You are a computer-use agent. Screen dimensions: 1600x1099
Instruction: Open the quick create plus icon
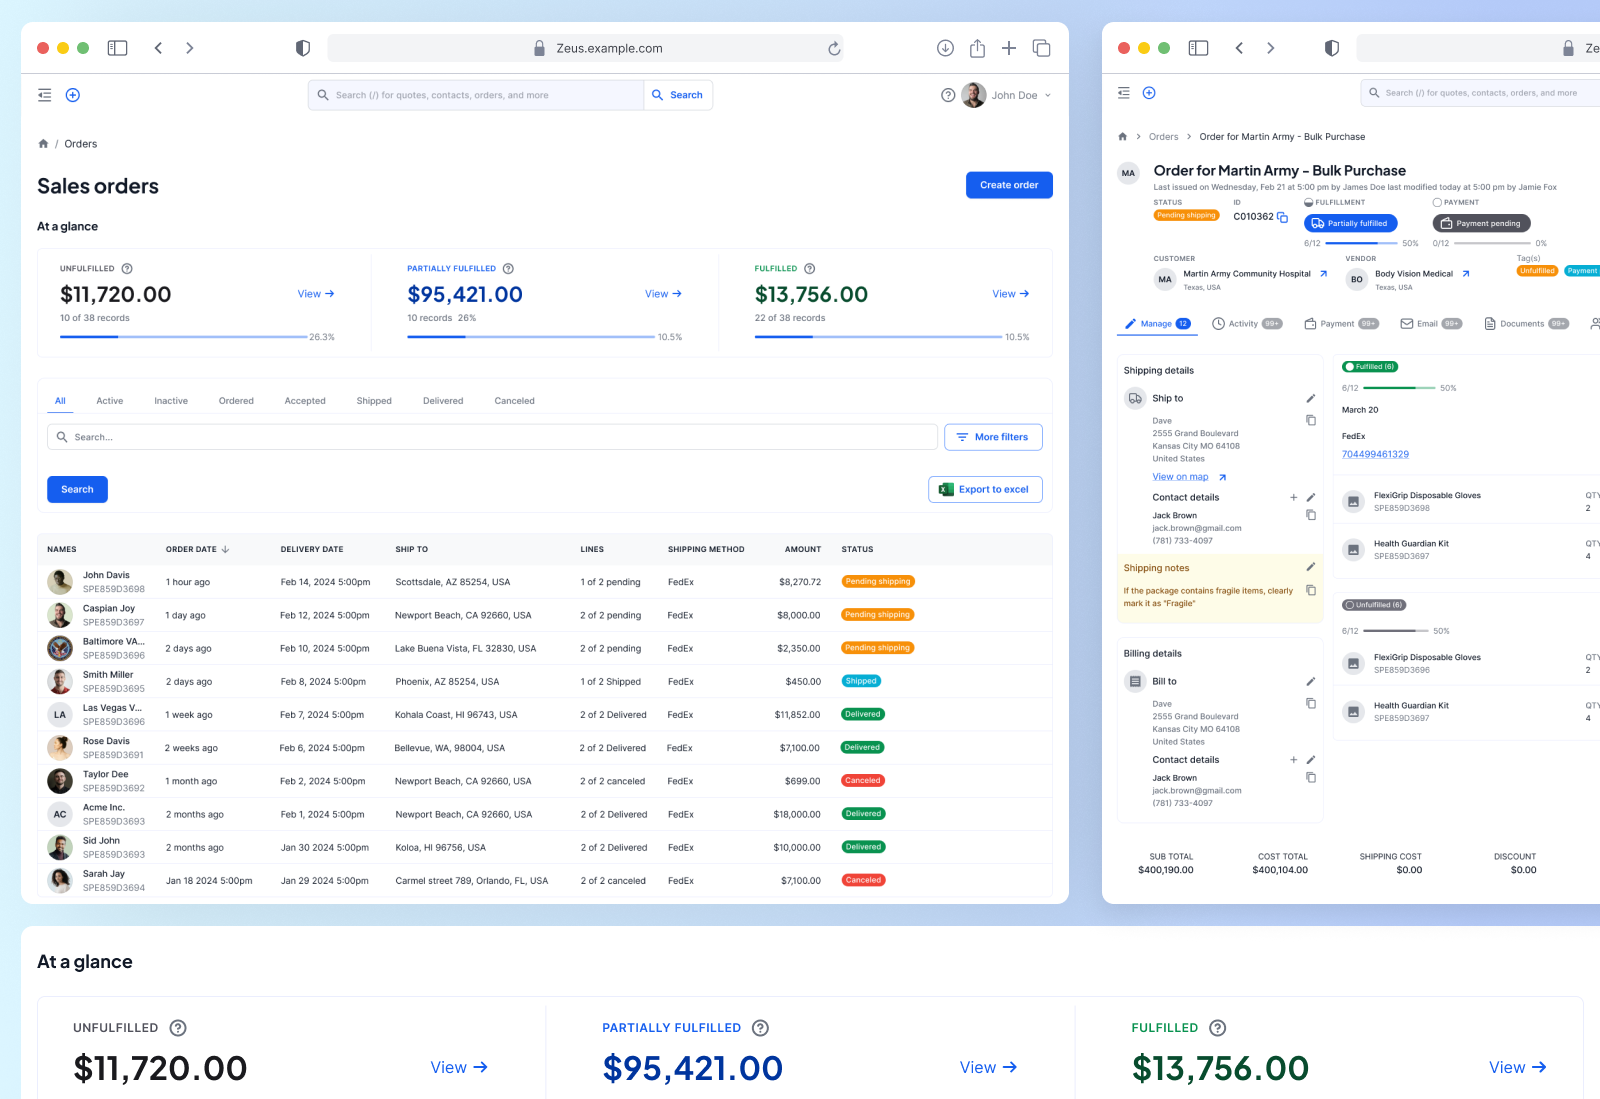click(x=72, y=94)
